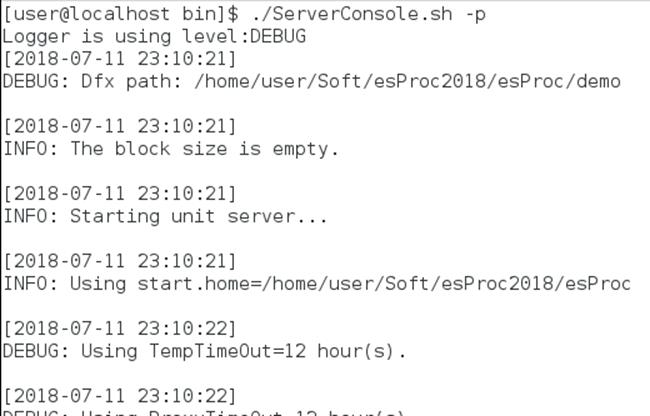Click the Using start.home info line
The image size is (650, 416).
pyautogui.click(x=317, y=284)
